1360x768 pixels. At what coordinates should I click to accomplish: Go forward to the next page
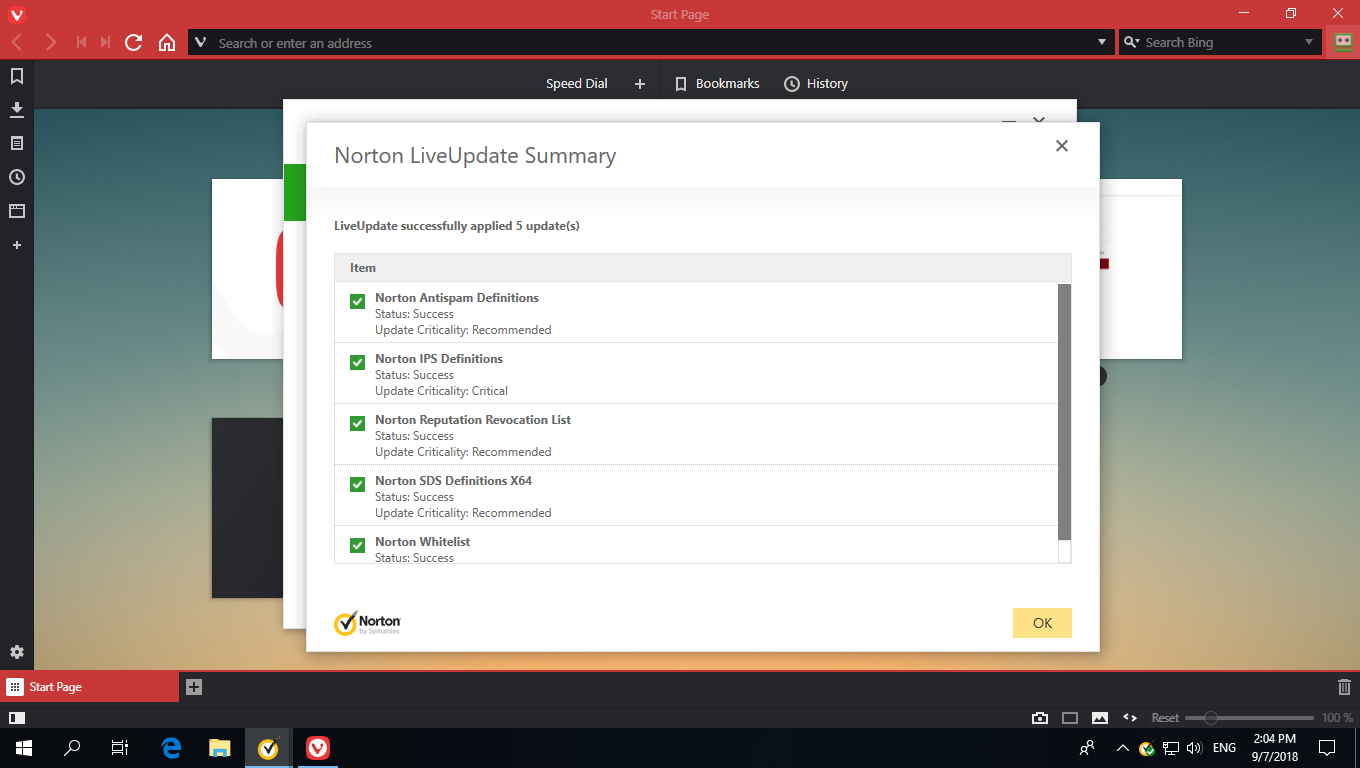click(50, 43)
